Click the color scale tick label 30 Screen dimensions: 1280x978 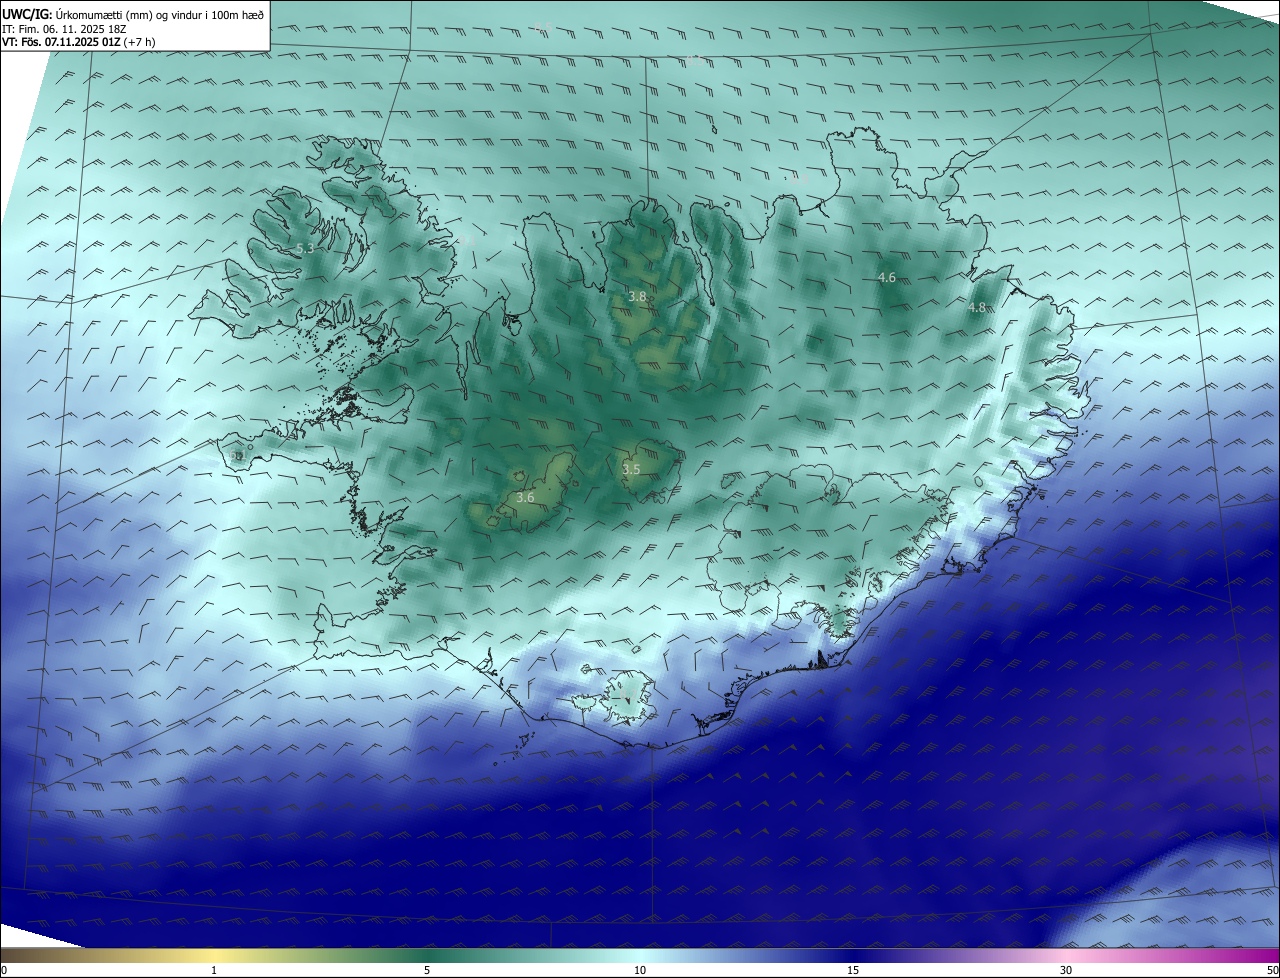point(1066,970)
